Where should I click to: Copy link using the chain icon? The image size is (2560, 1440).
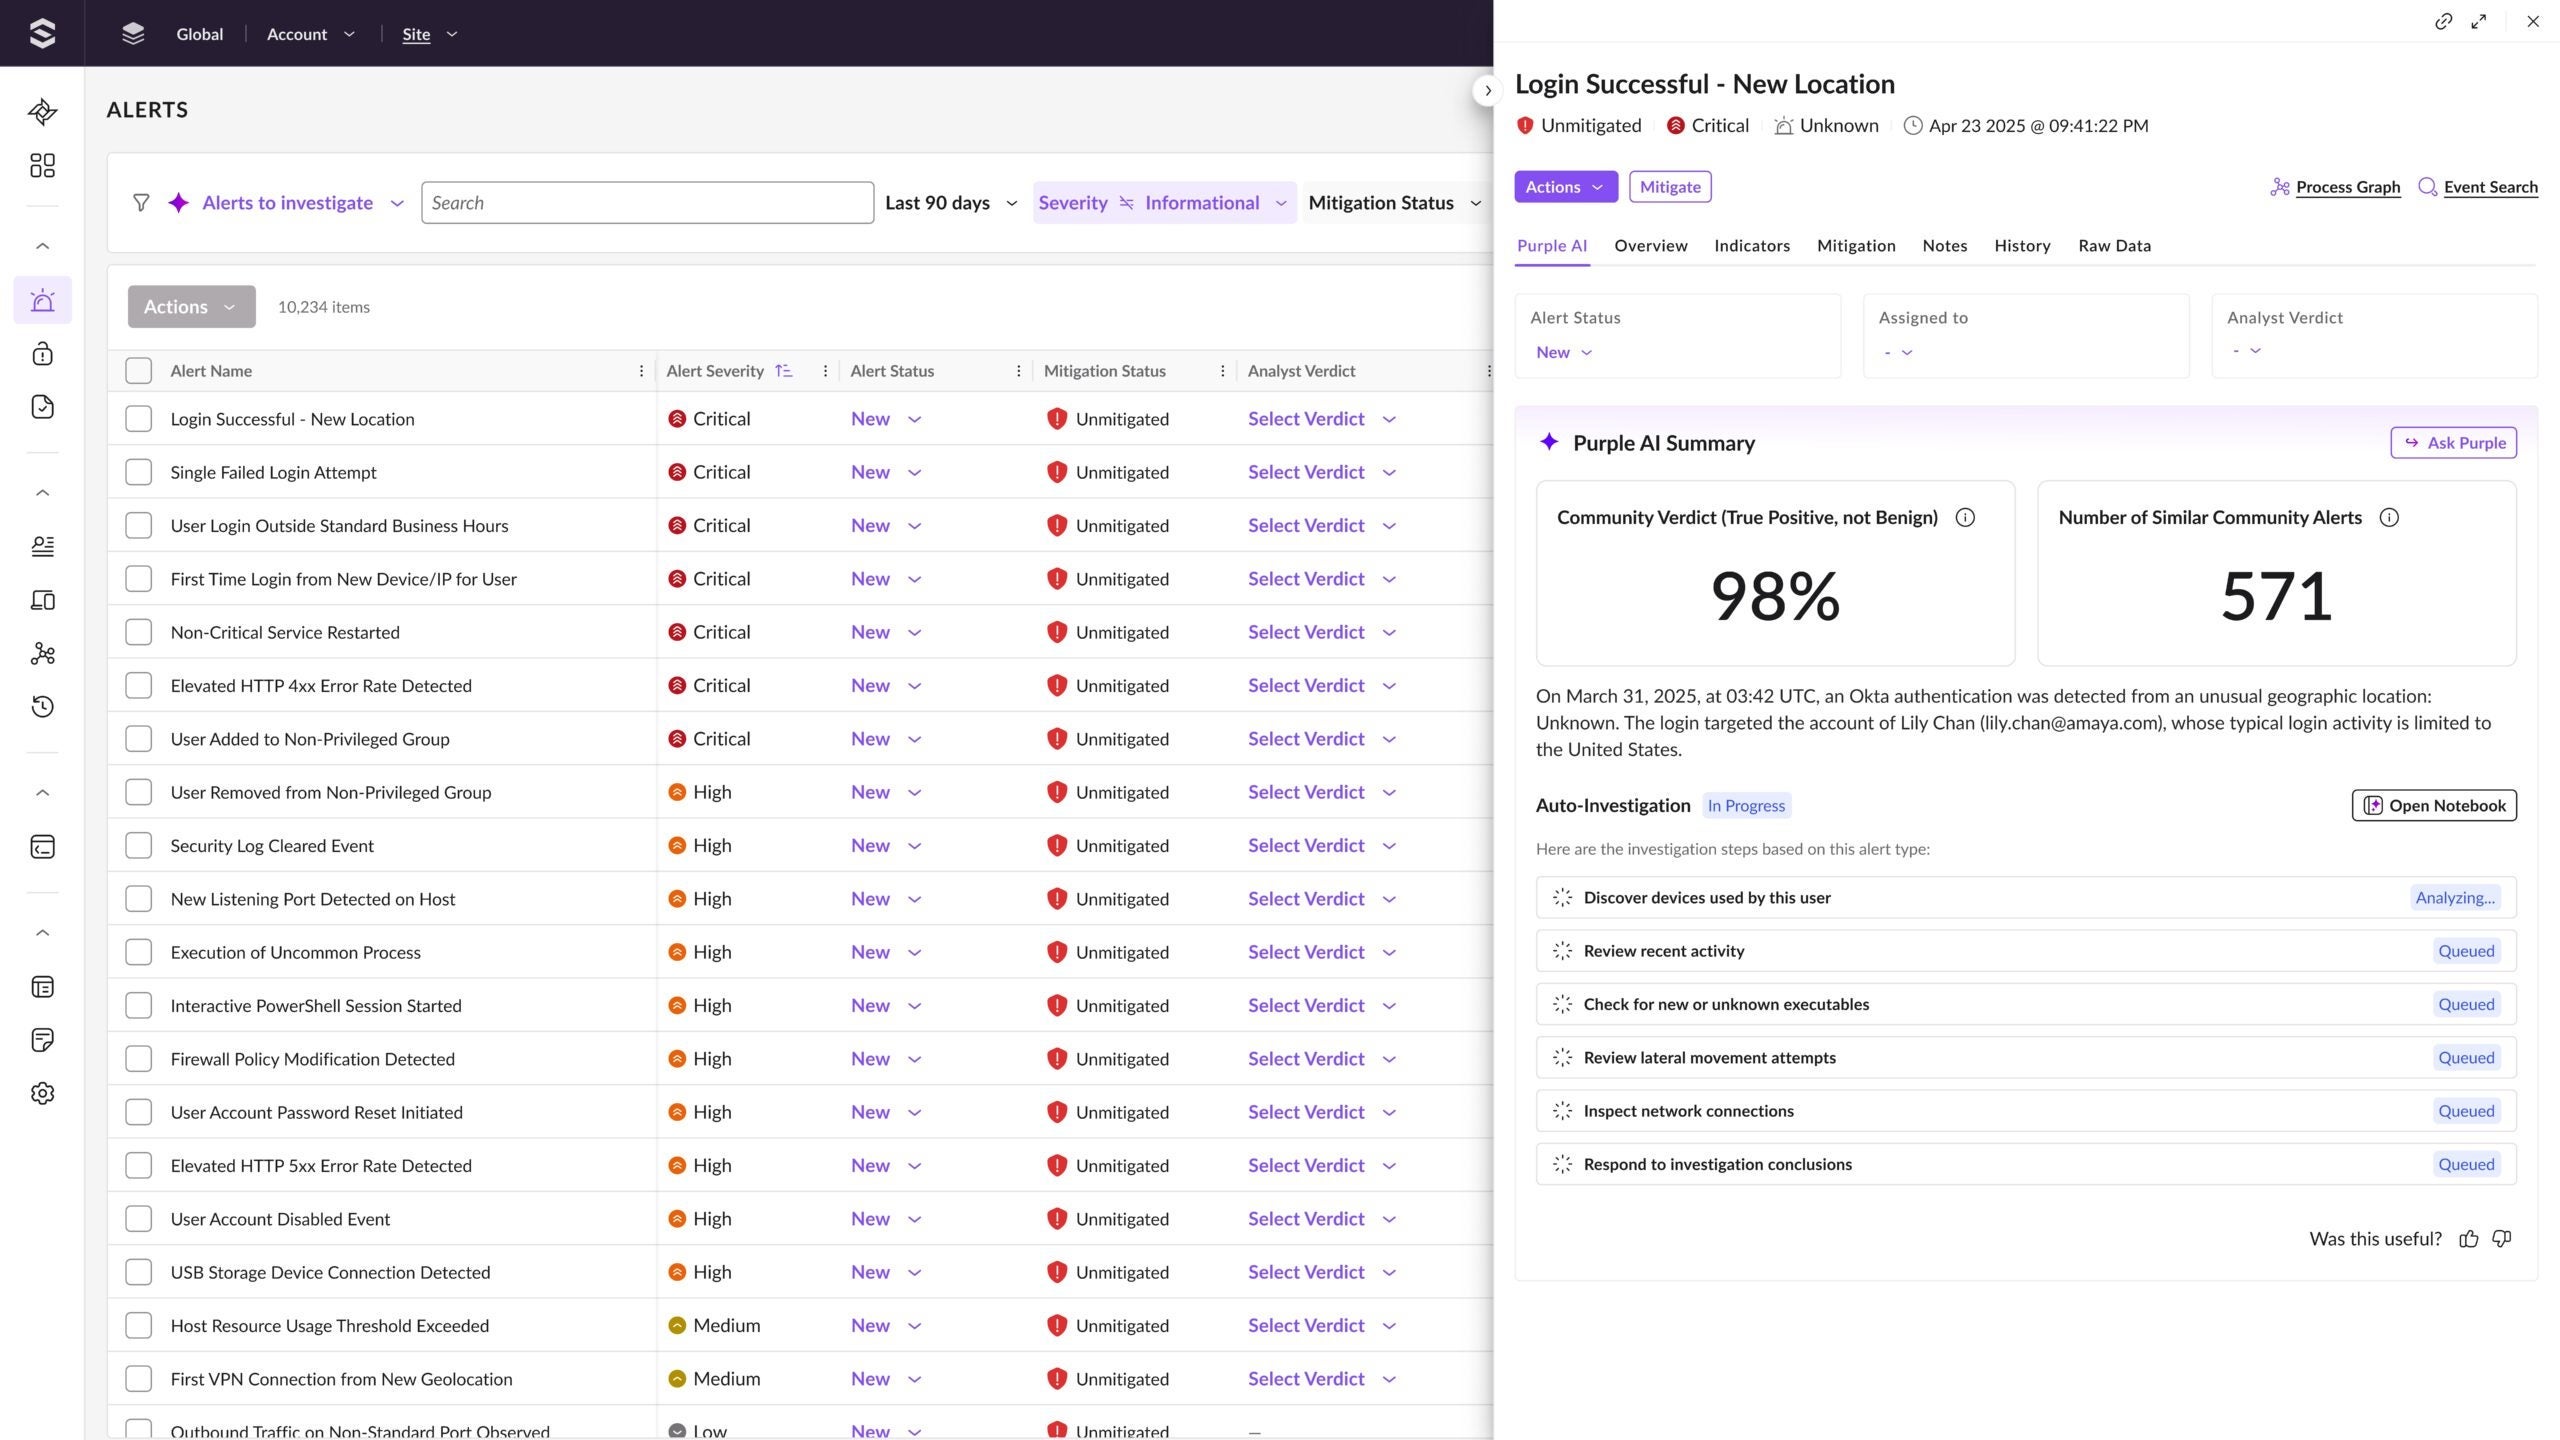coord(2443,21)
